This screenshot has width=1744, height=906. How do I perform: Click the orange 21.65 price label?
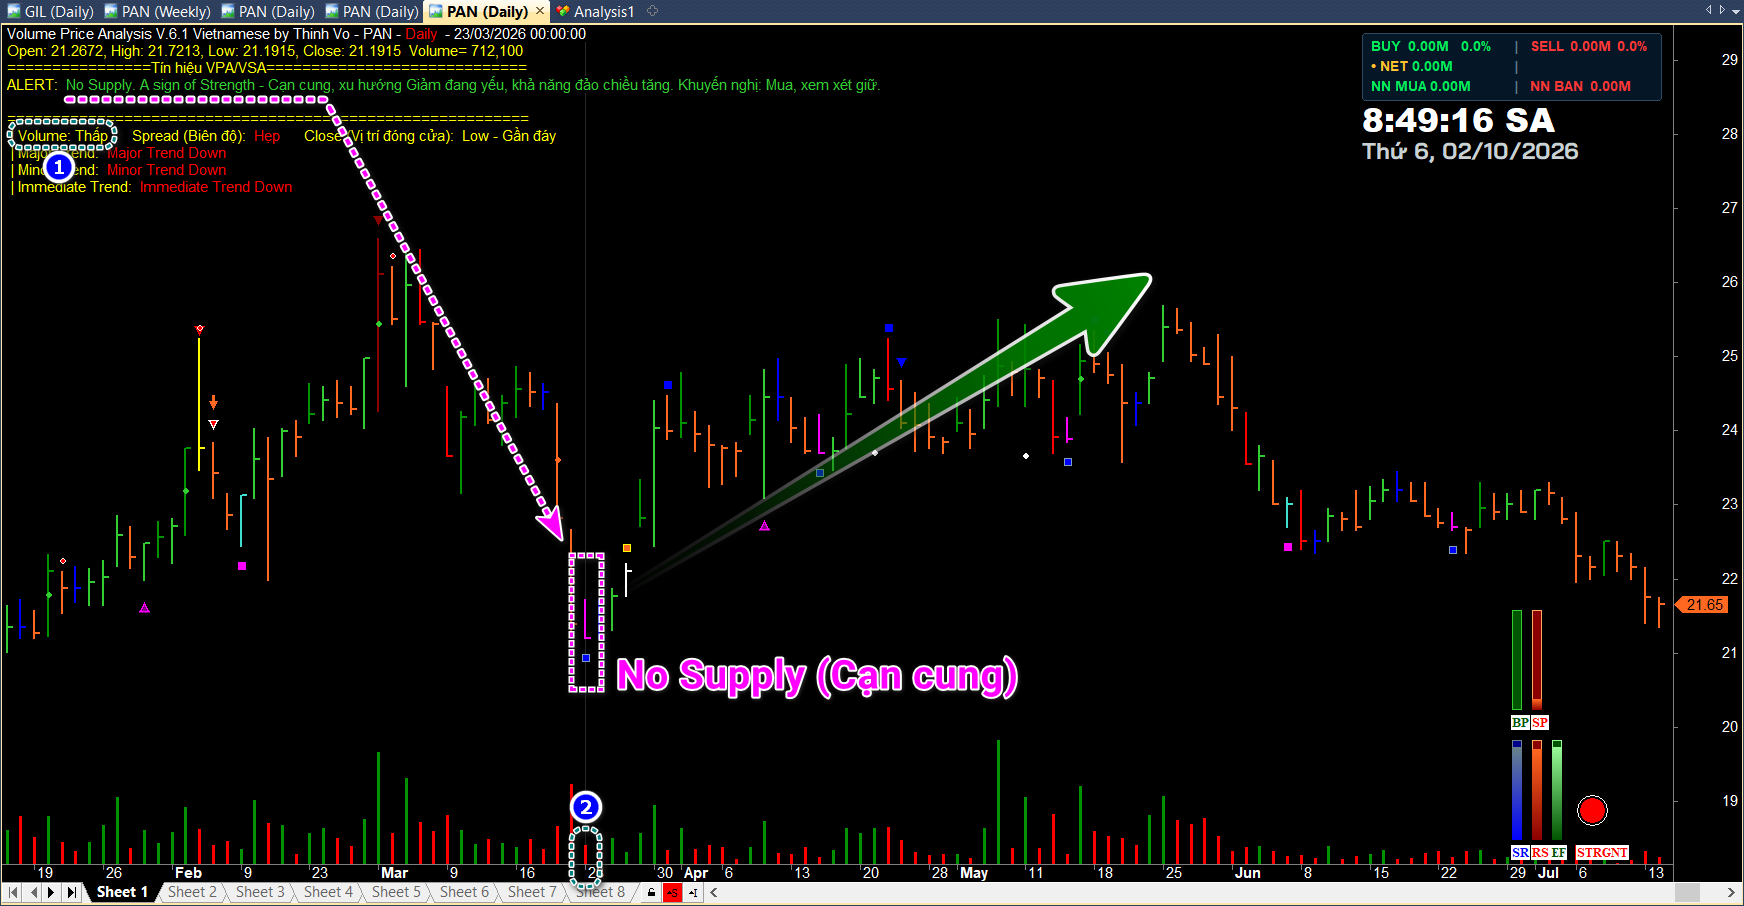(1704, 605)
